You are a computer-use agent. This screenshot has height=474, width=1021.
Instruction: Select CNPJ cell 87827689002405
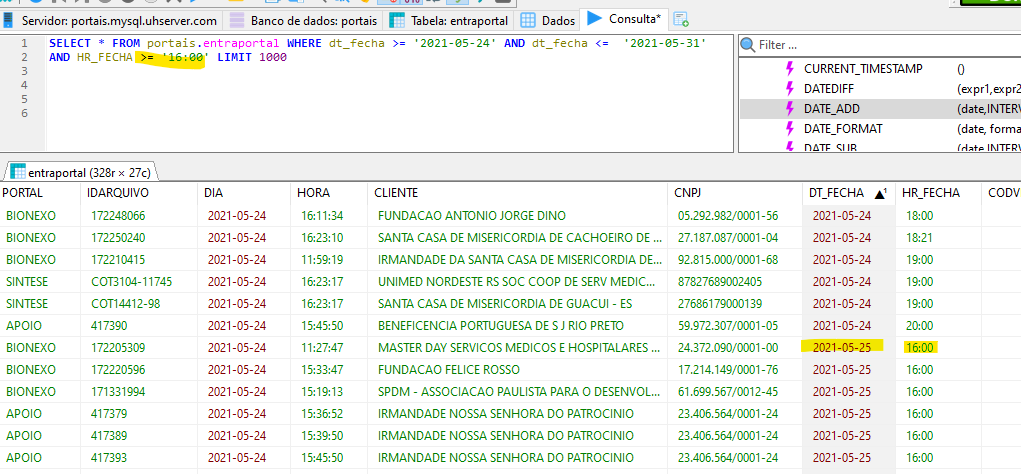pos(734,282)
